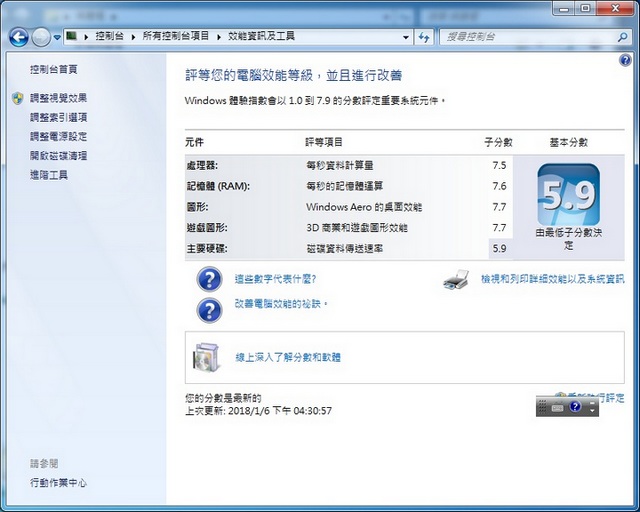The image size is (640, 512).
Task: Minimize the window
Action: click(x=564, y=8)
